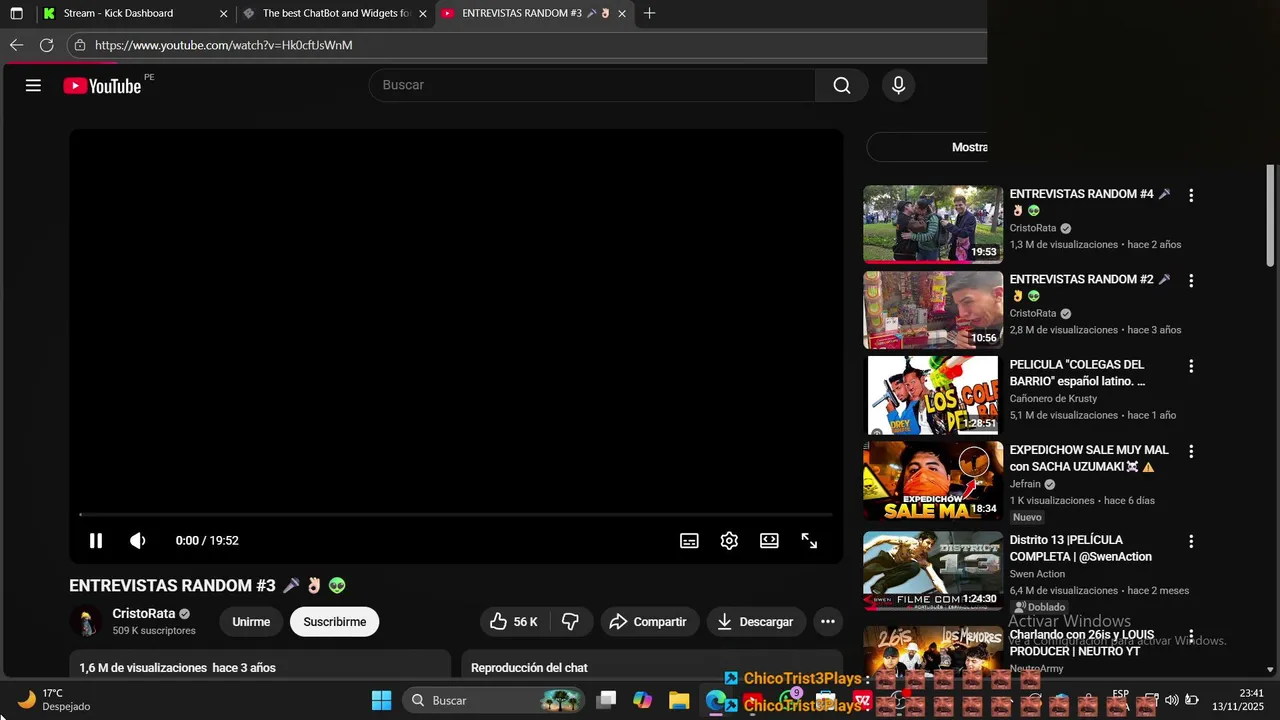Open EXPEDICHOW SALE MUY MAL thumbnail
The width and height of the screenshot is (1280, 720).
933,480
